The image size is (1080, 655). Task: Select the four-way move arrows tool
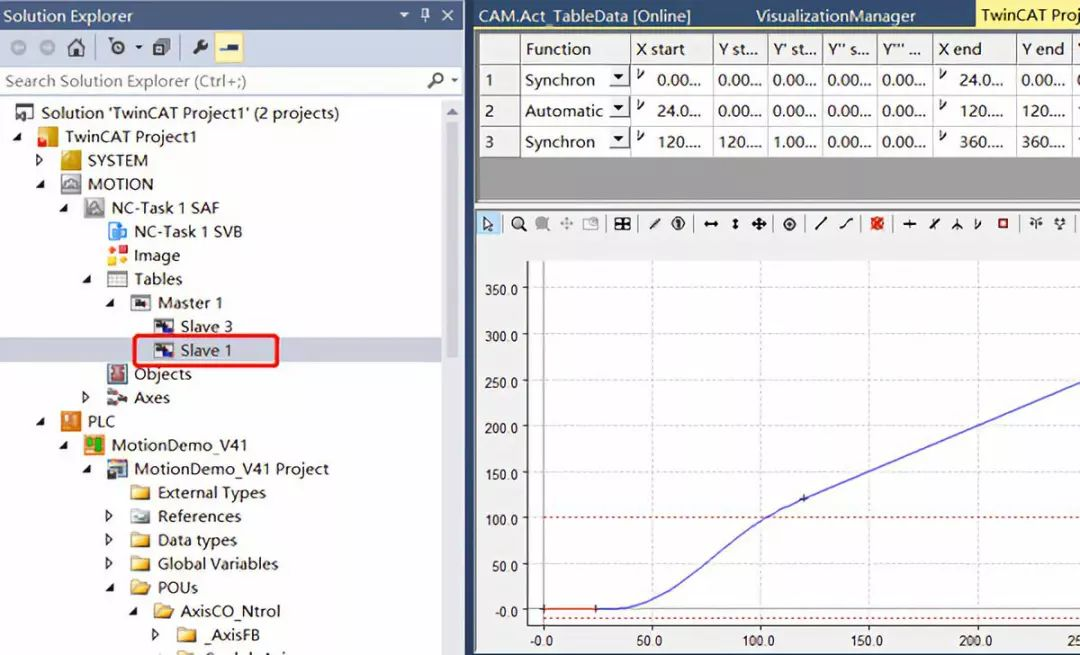758,224
